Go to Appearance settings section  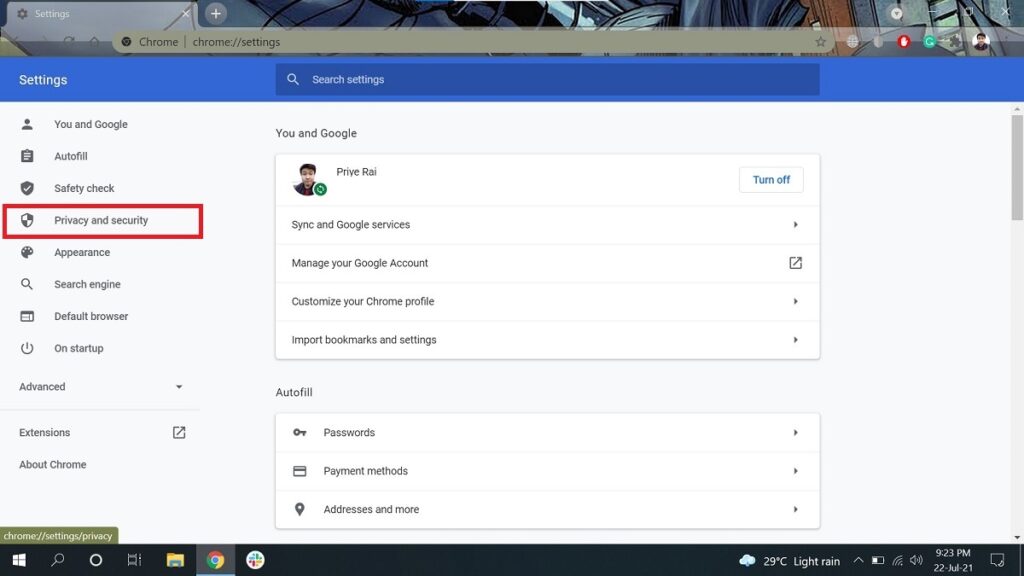[x=82, y=252]
